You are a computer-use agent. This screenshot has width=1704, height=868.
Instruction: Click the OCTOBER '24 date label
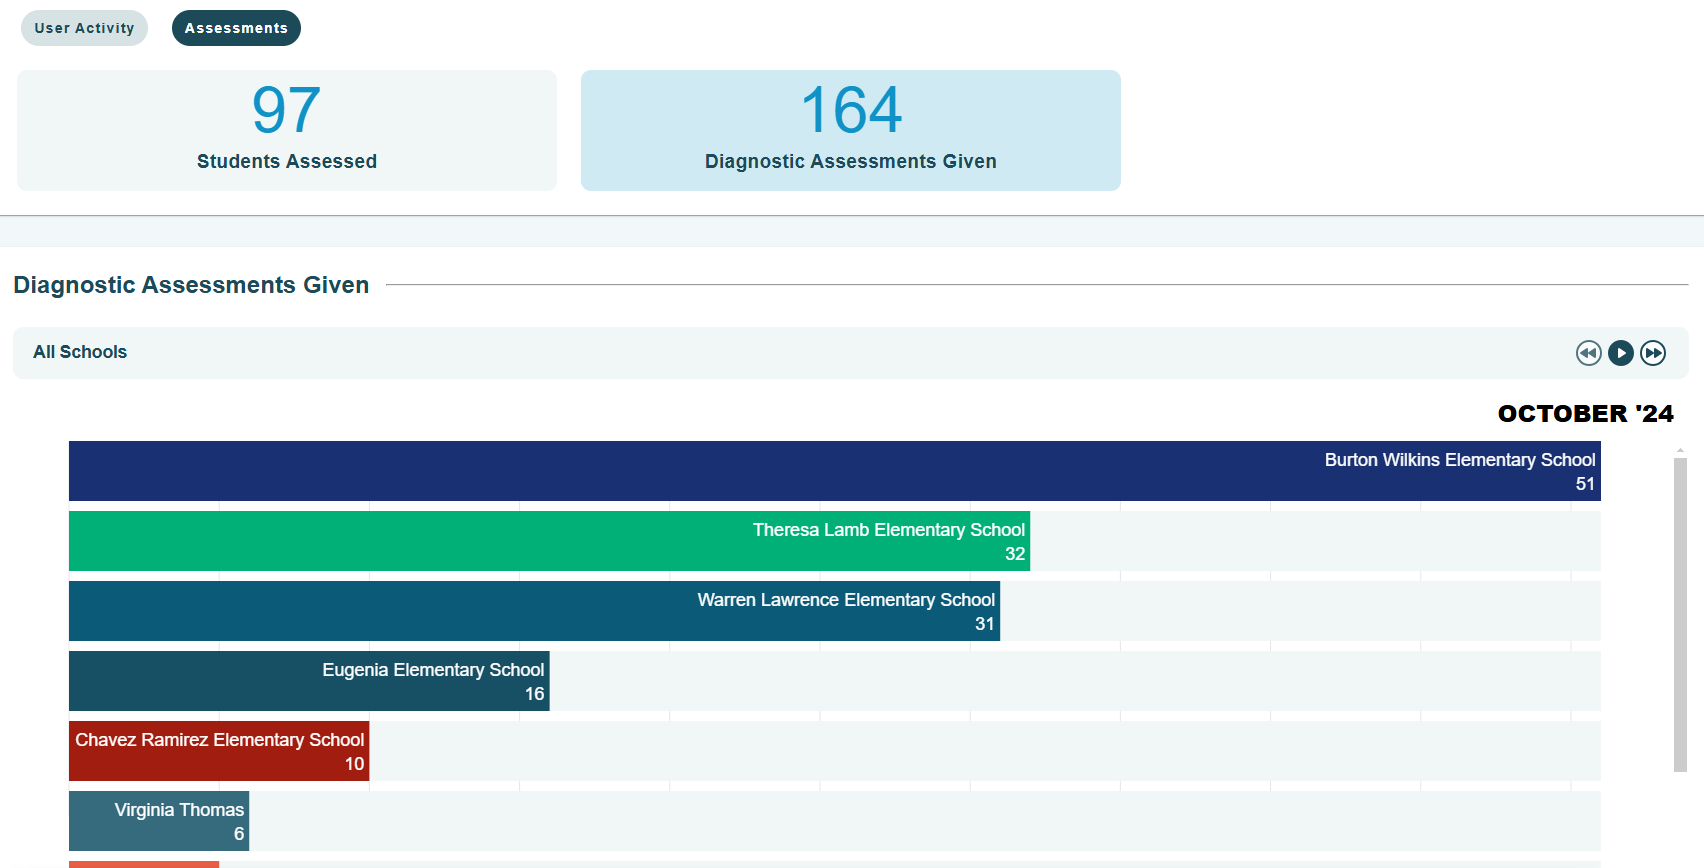(x=1585, y=413)
